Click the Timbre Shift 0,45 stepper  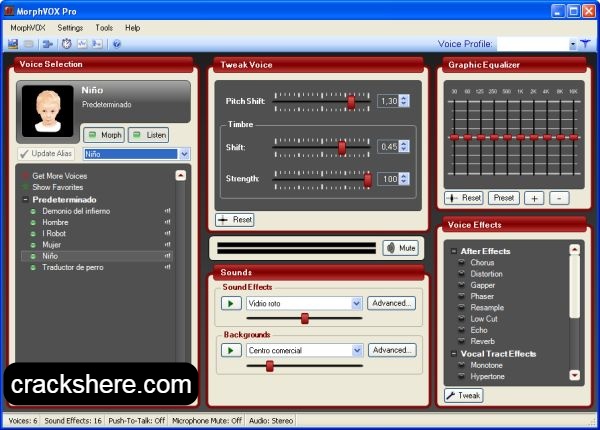[404, 147]
